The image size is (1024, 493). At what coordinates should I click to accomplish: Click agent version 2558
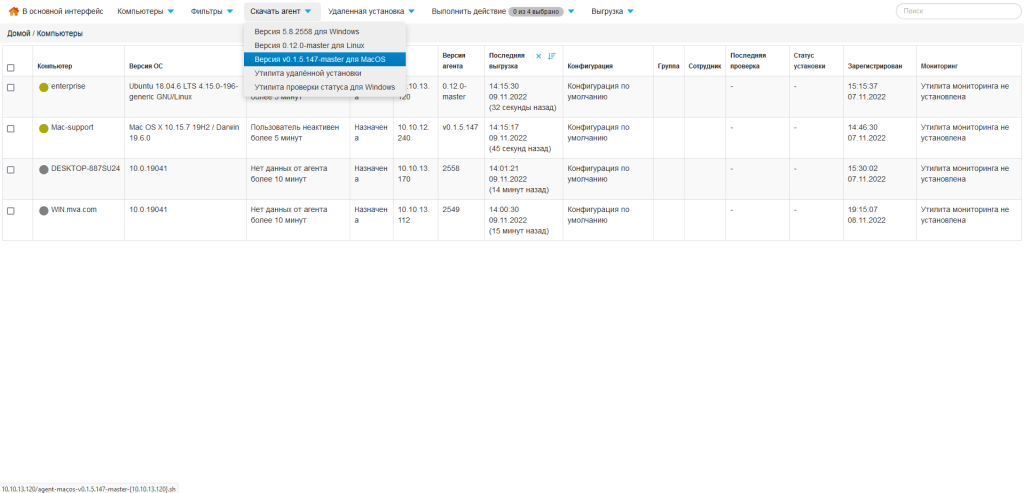(x=451, y=168)
